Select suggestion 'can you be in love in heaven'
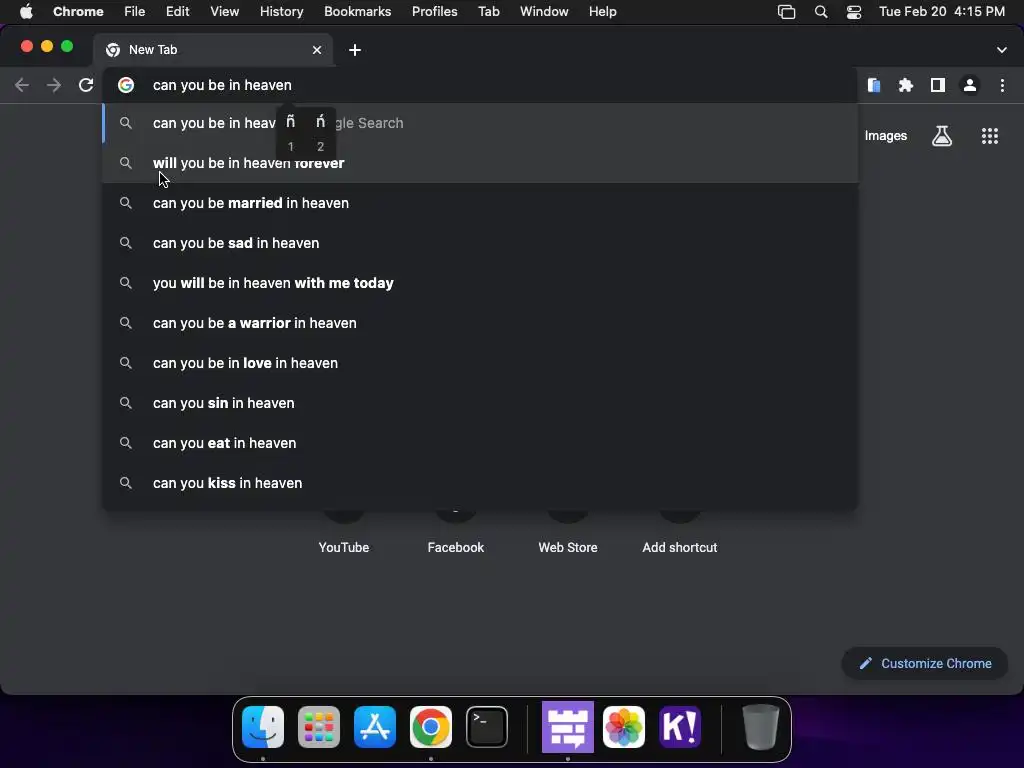 (x=480, y=363)
